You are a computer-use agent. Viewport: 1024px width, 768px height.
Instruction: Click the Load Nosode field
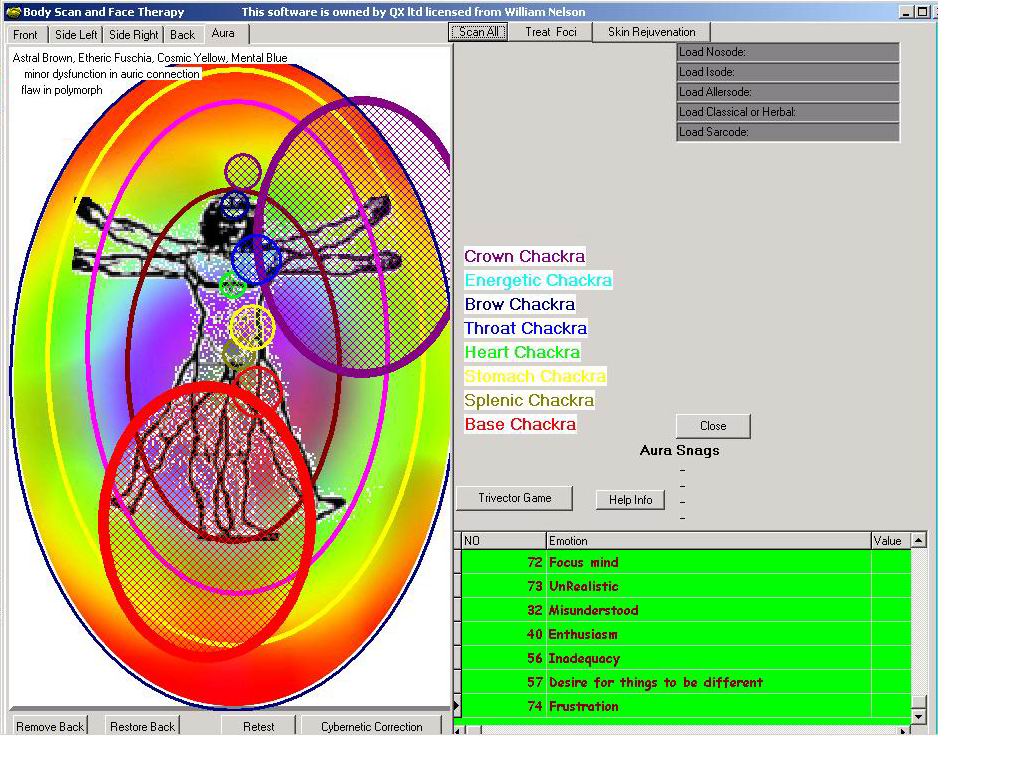click(788, 52)
